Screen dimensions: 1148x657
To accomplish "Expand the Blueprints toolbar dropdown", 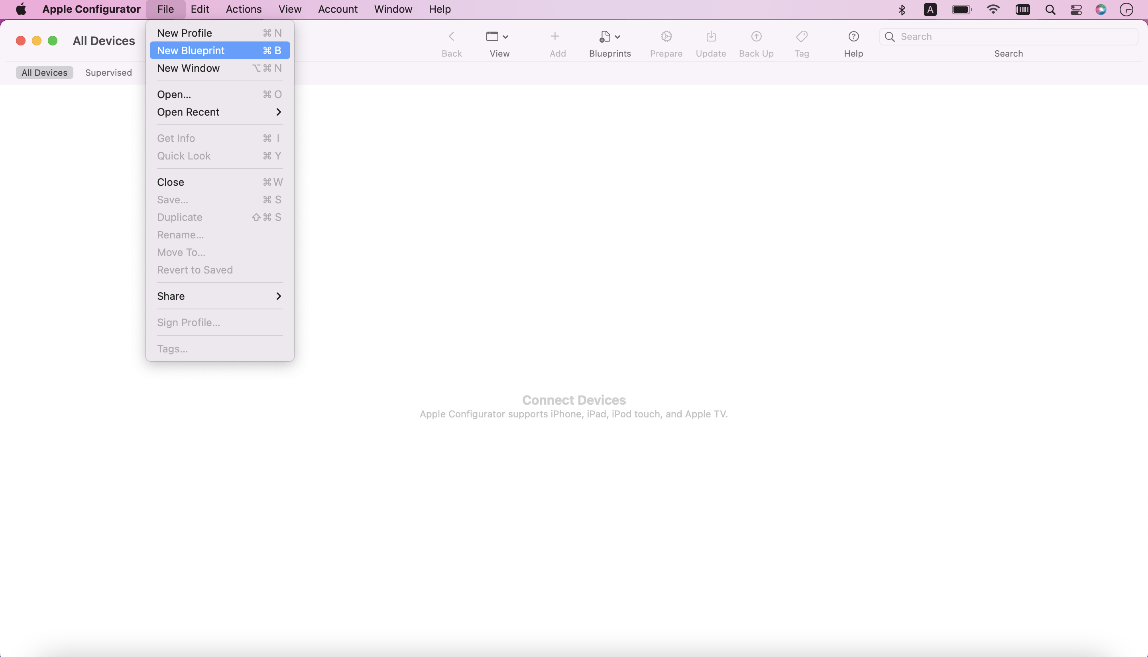I will pyautogui.click(x=609, y=37).
